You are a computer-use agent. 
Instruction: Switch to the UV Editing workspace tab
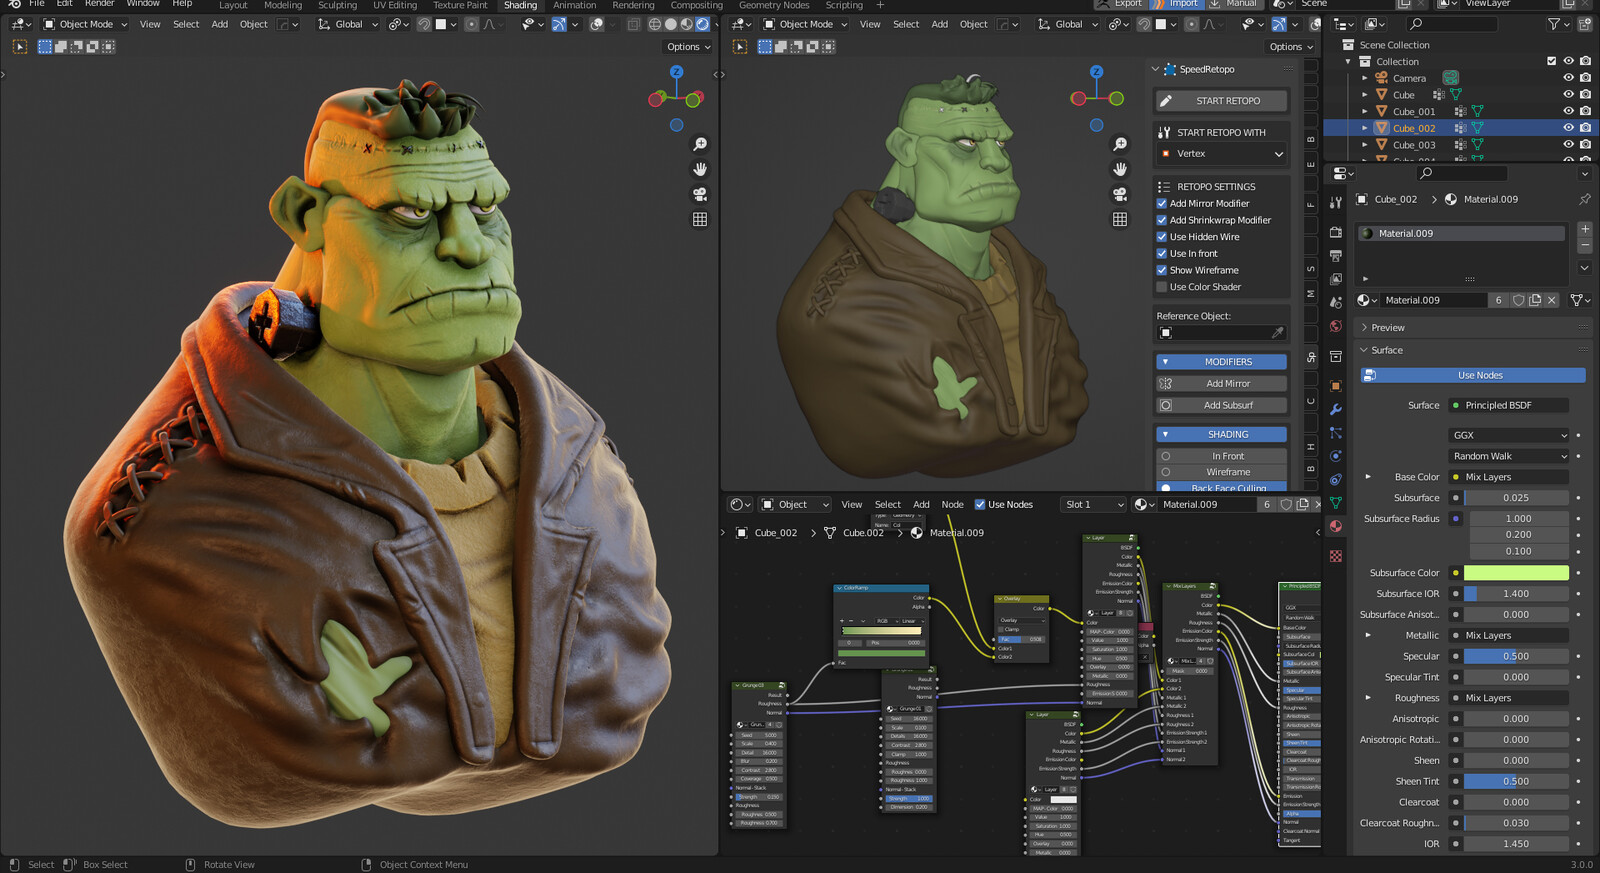click(x=395, y=5)
